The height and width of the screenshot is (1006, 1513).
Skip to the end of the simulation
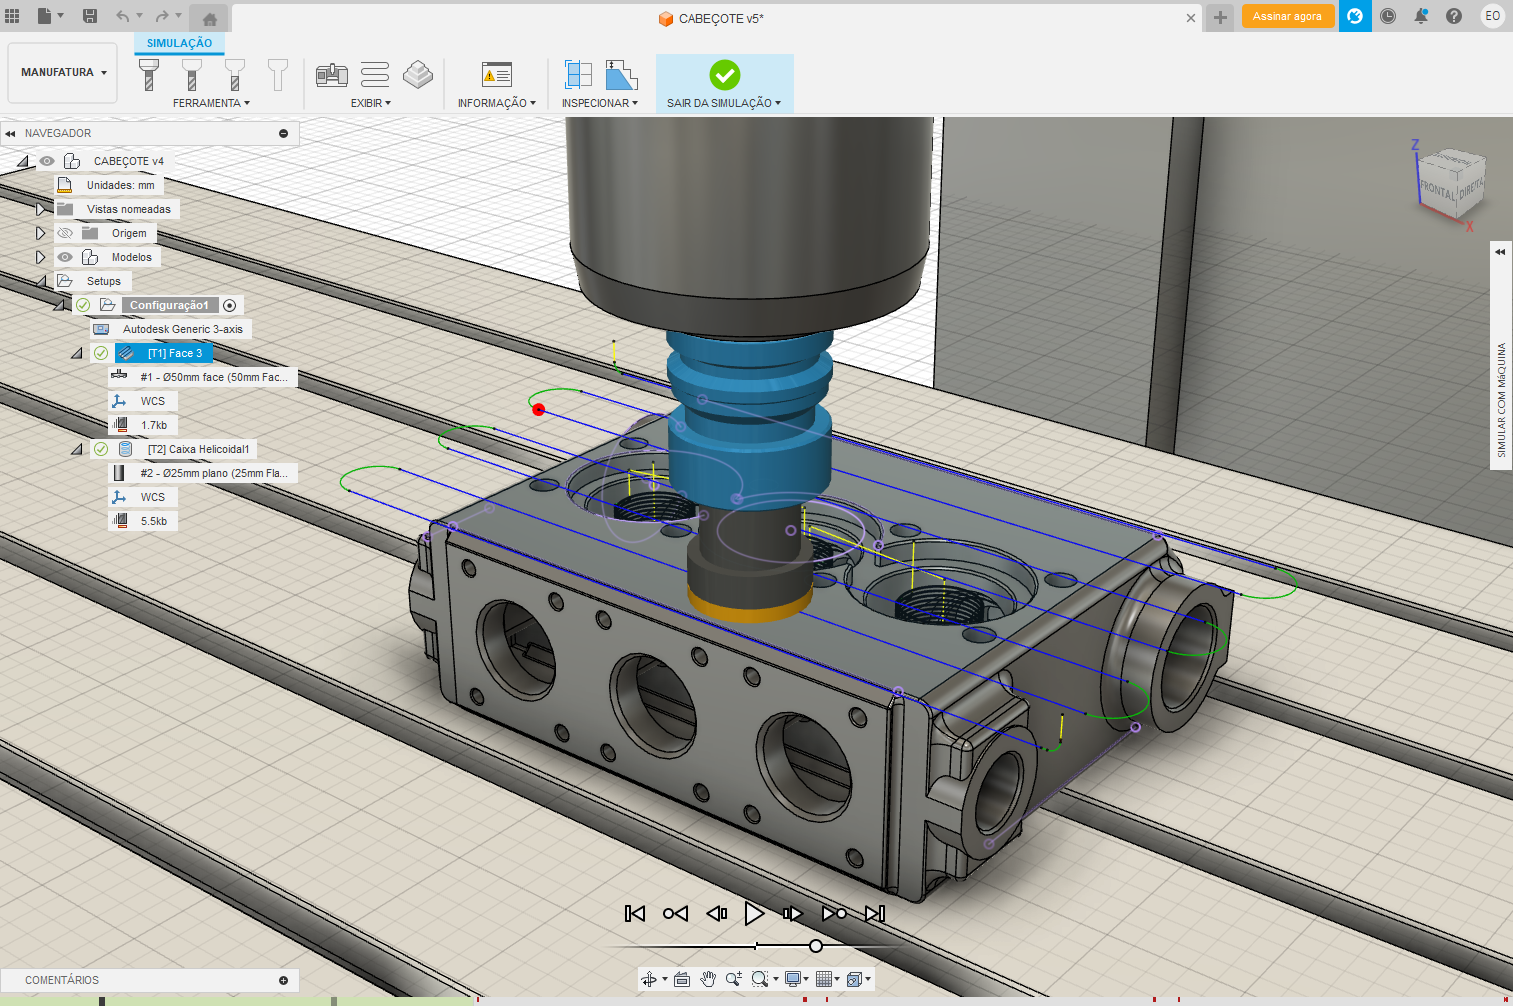click(x=875, y=913)
